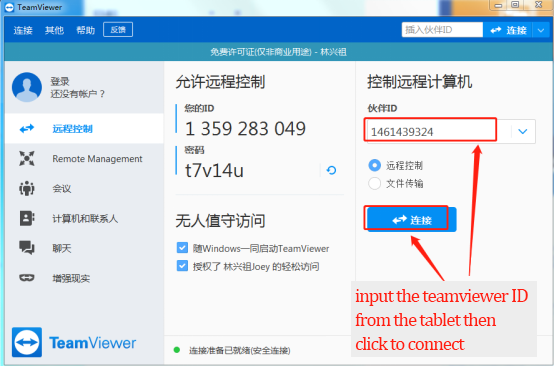Click the partner ID input field
Image resolution: width=554 pixels, height=367 pixels.
tap(437, 132)
